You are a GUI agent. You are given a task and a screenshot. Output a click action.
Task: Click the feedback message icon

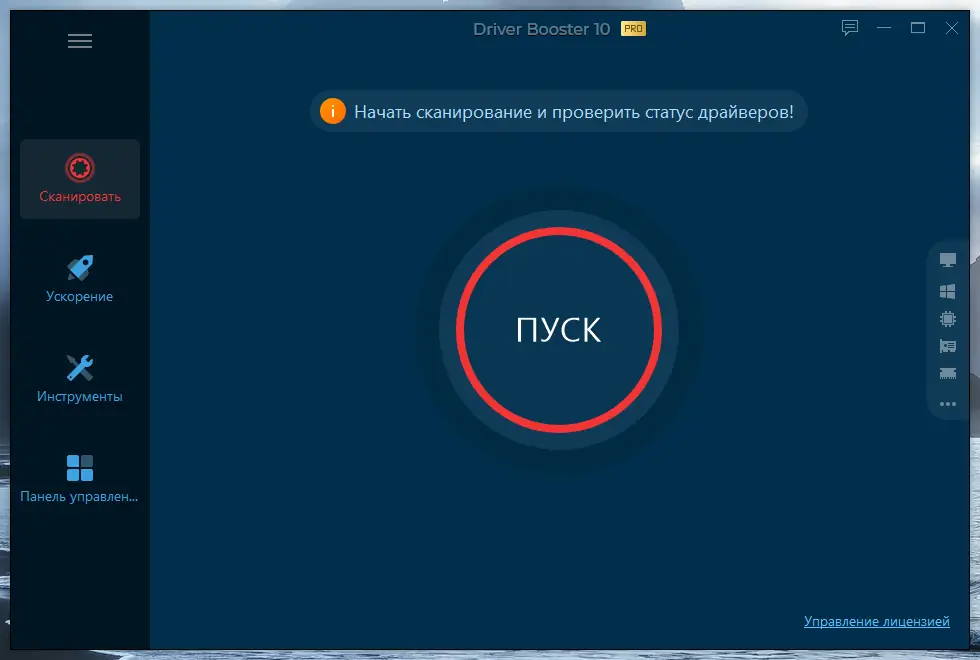[x=849, y=28]
